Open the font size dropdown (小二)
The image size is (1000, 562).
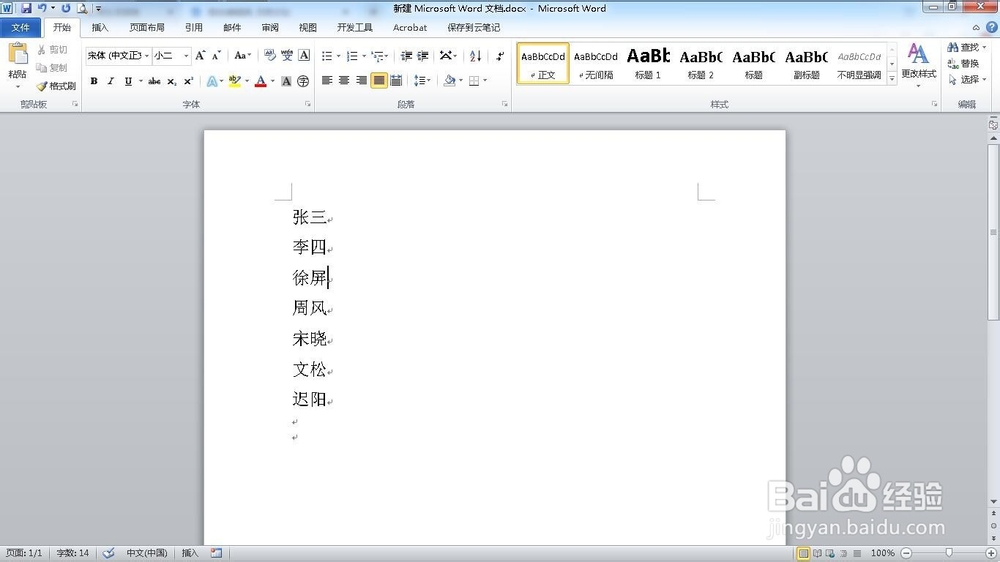(186, 55)
